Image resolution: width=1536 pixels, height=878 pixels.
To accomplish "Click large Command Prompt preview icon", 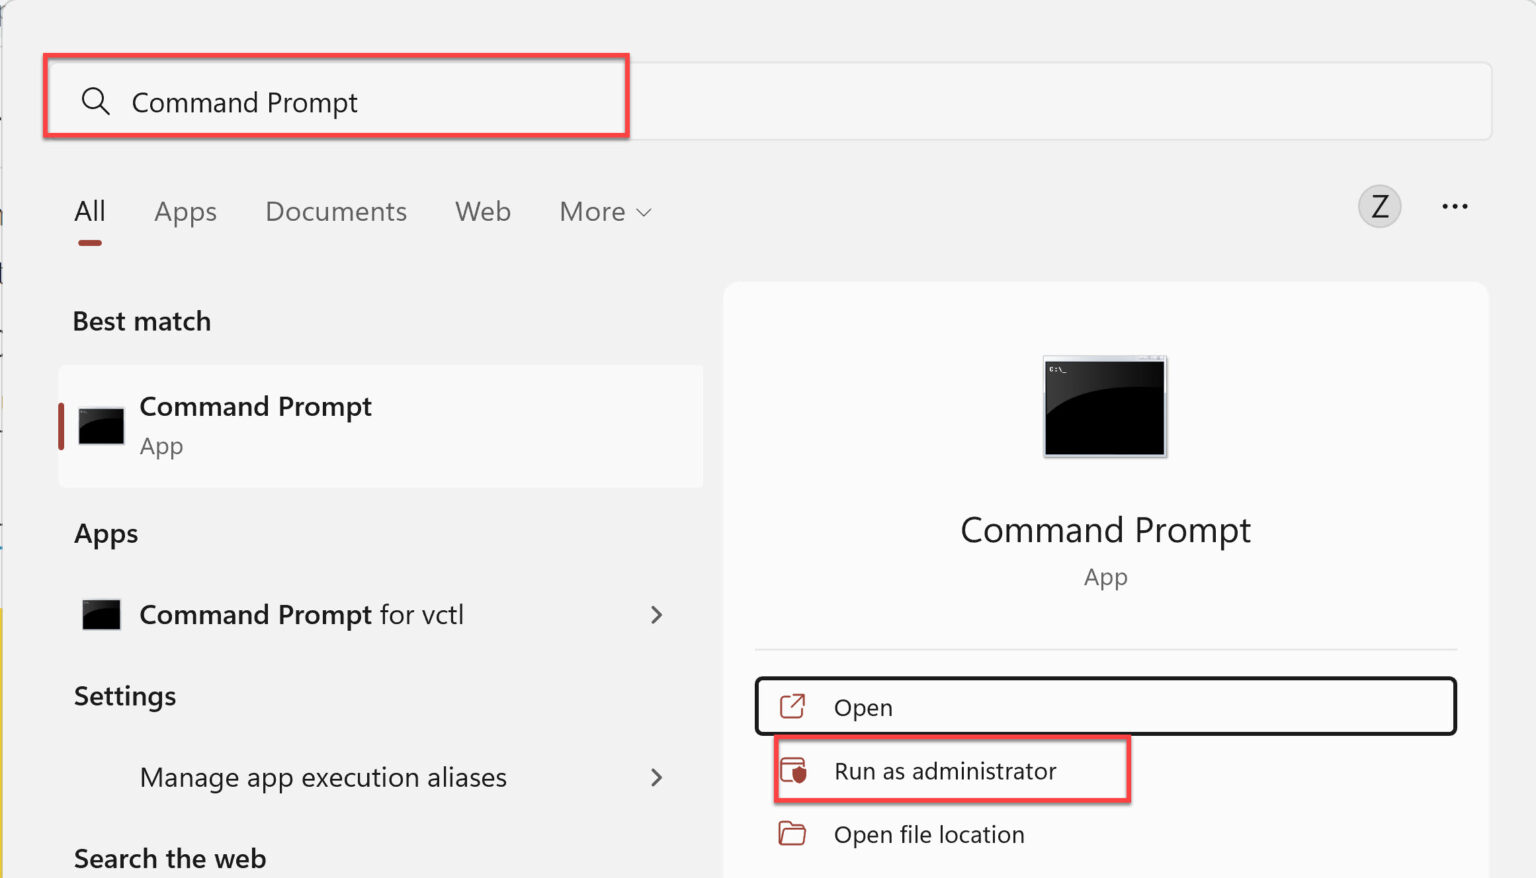I will 1105,407.
